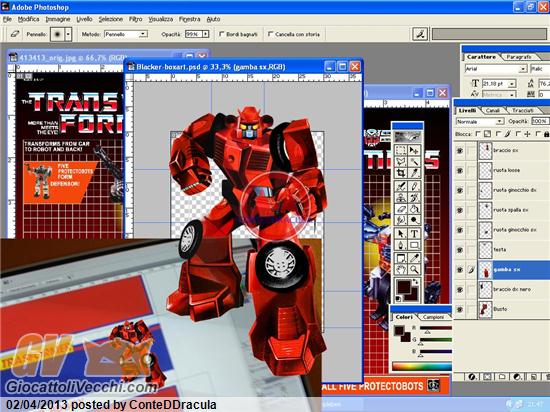Screen dimensions: 550x412
Task: Select the Pen tool
Action: [x=401, y=245]
